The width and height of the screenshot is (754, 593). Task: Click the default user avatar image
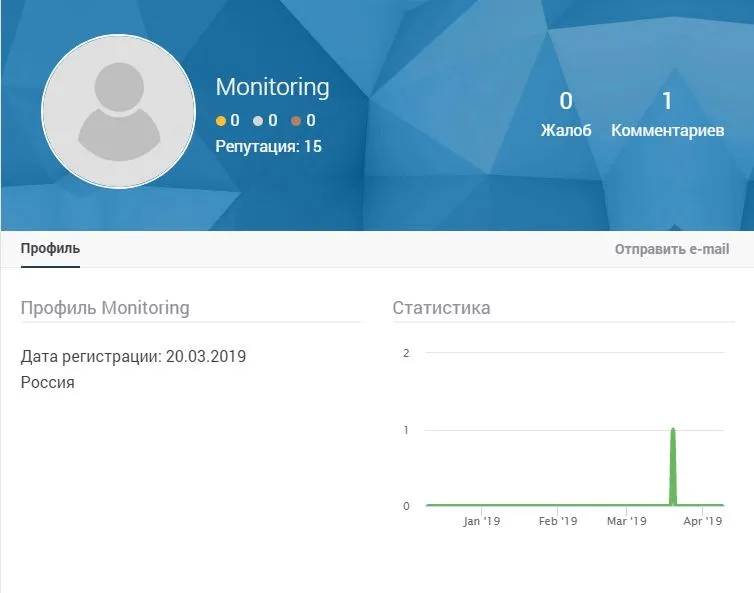coord(119,111)
